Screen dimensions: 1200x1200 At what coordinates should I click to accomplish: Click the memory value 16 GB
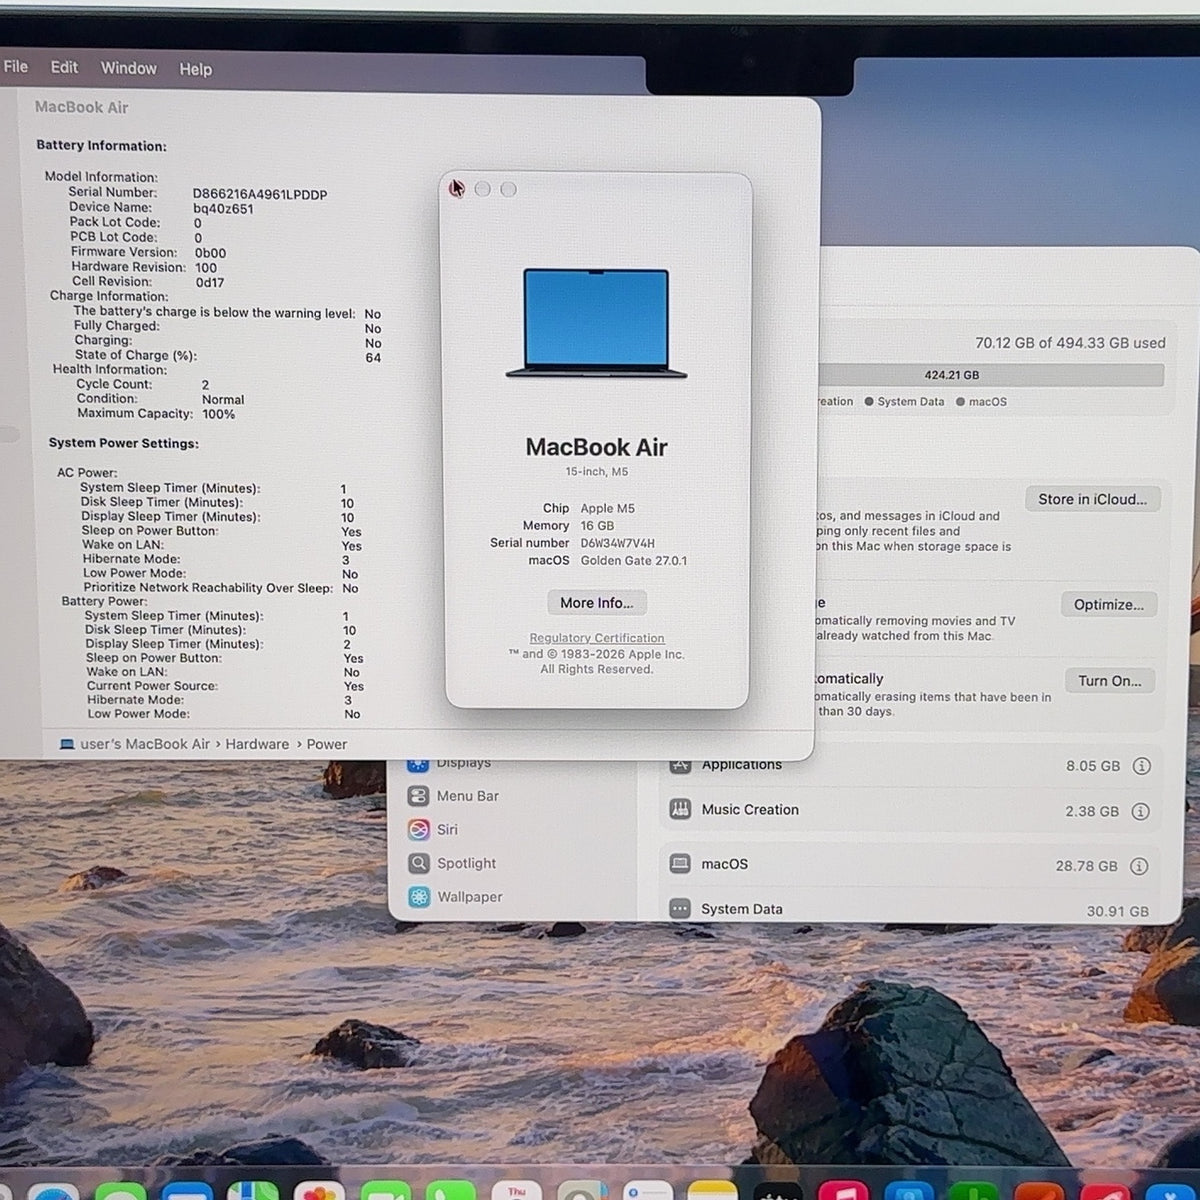coord(597,525)
